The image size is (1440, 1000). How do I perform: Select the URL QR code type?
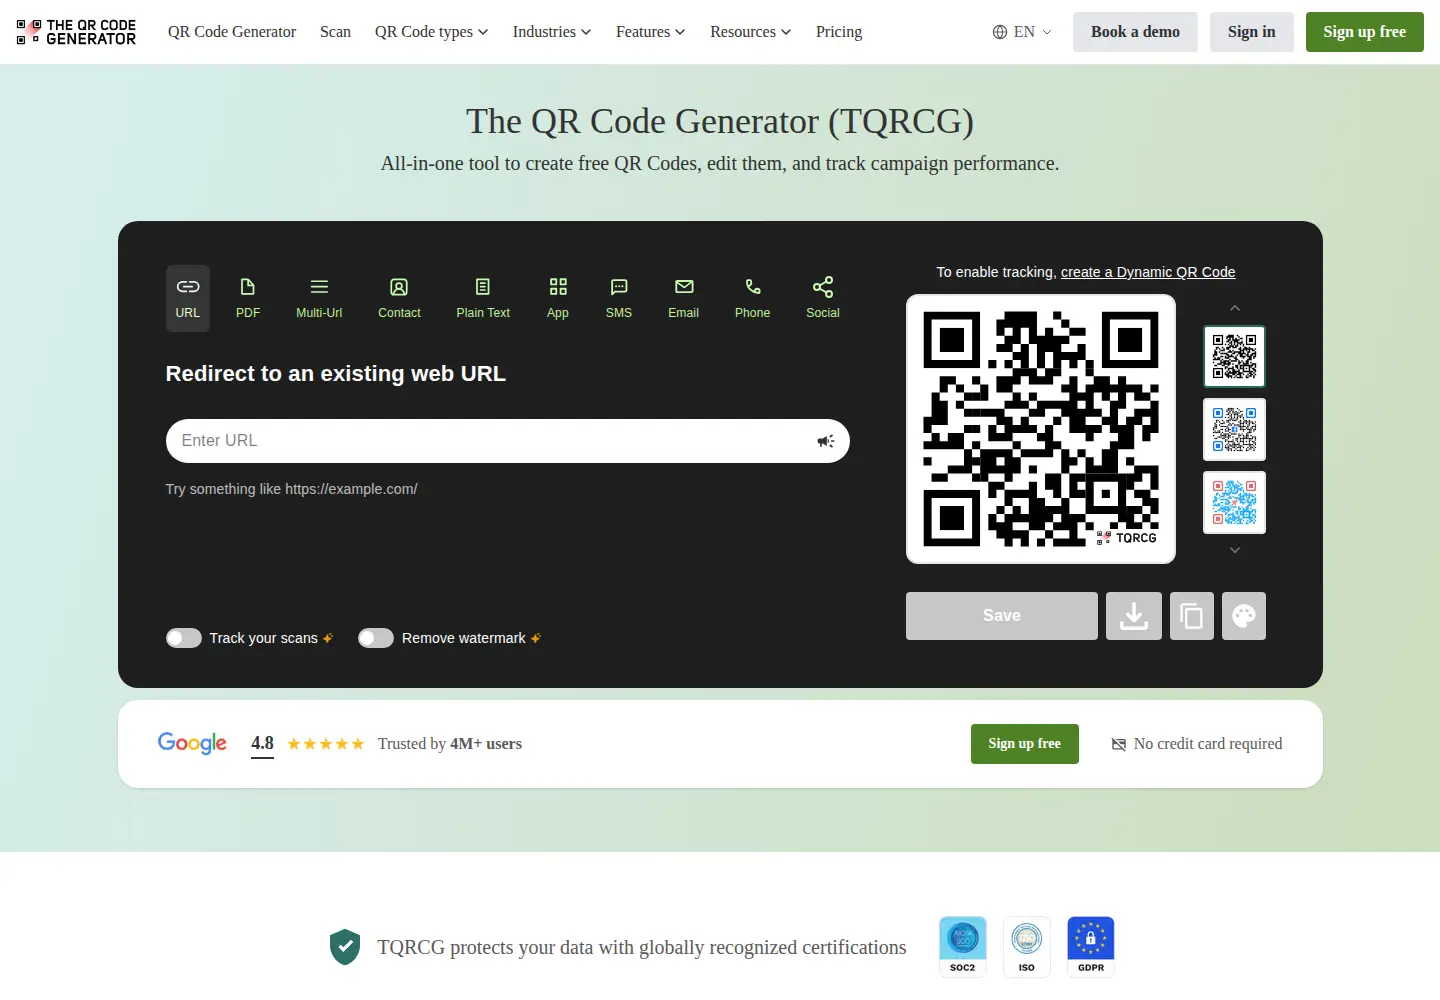point(188,298)
